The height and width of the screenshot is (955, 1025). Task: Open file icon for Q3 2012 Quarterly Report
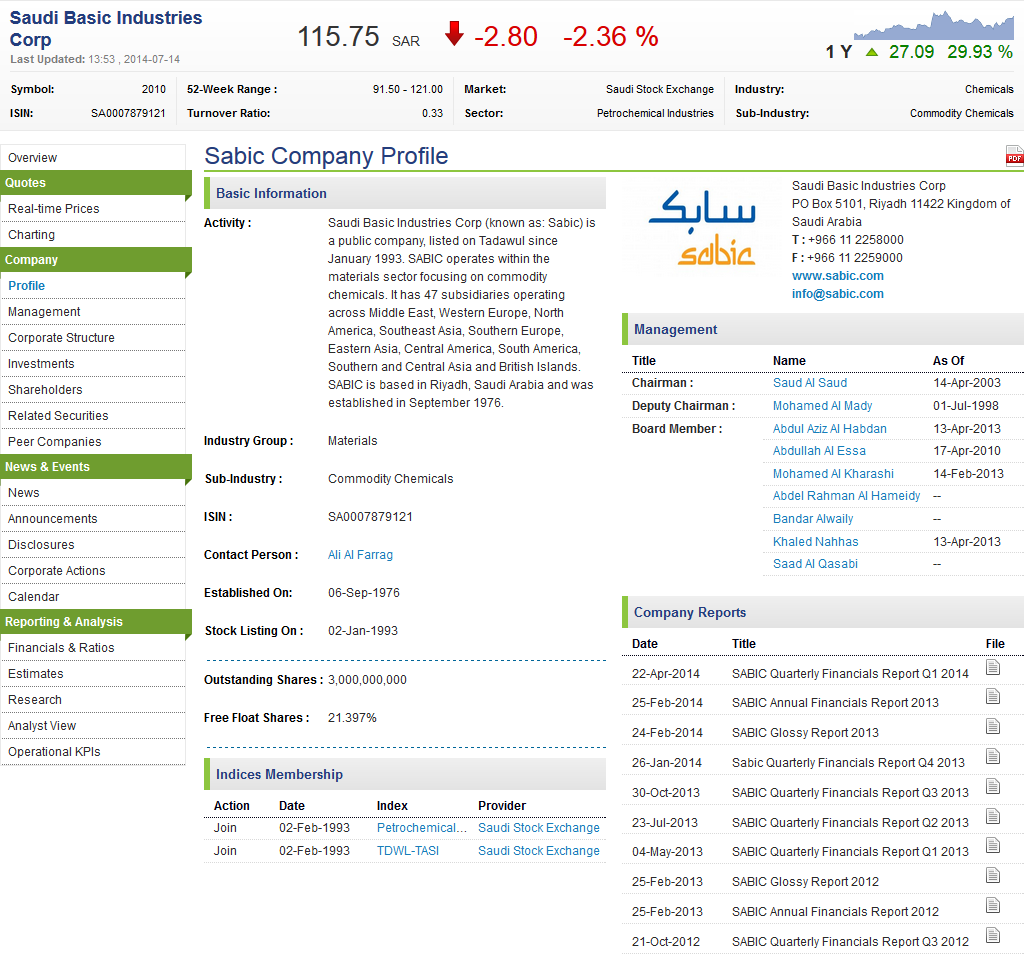tap(993, 935)
